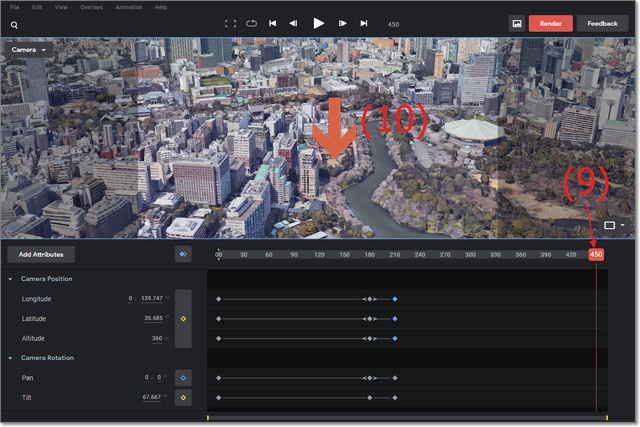Toggle the Tilt keyframe diamond
This screenshot has width=640, height=427.
[x=183, y=398]
